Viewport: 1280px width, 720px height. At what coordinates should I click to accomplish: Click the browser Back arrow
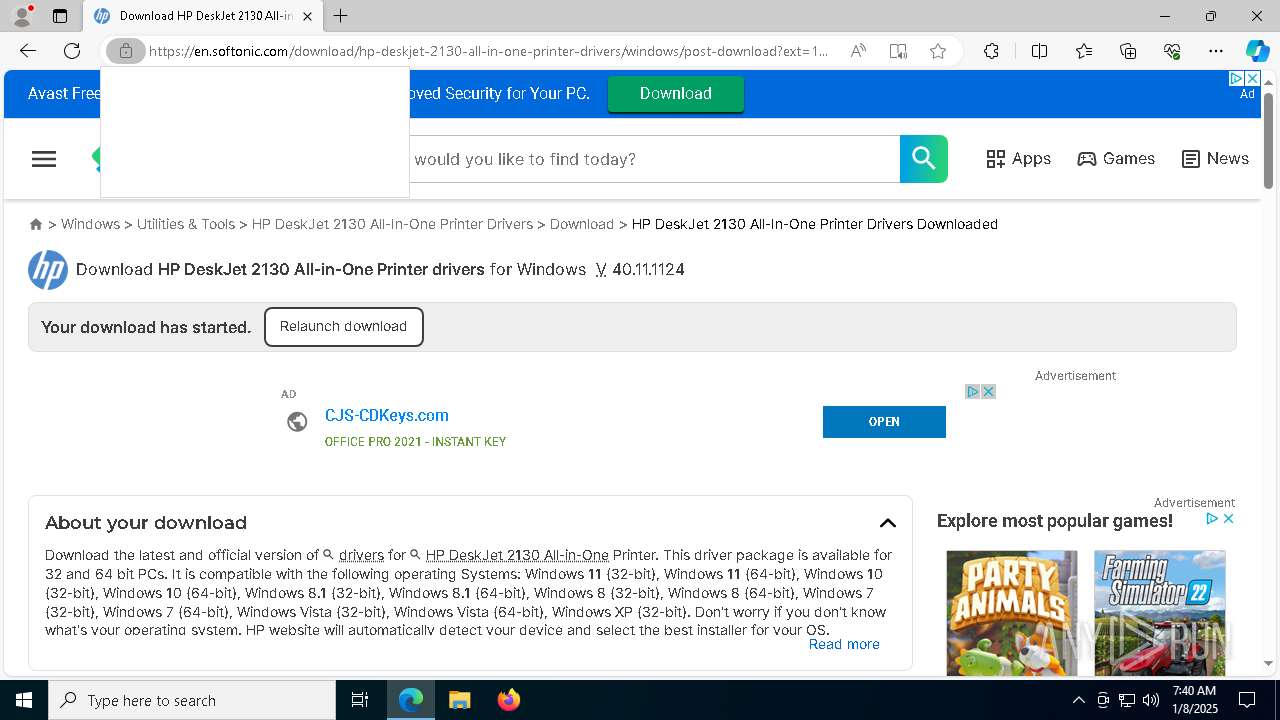(x=28, y=51)
